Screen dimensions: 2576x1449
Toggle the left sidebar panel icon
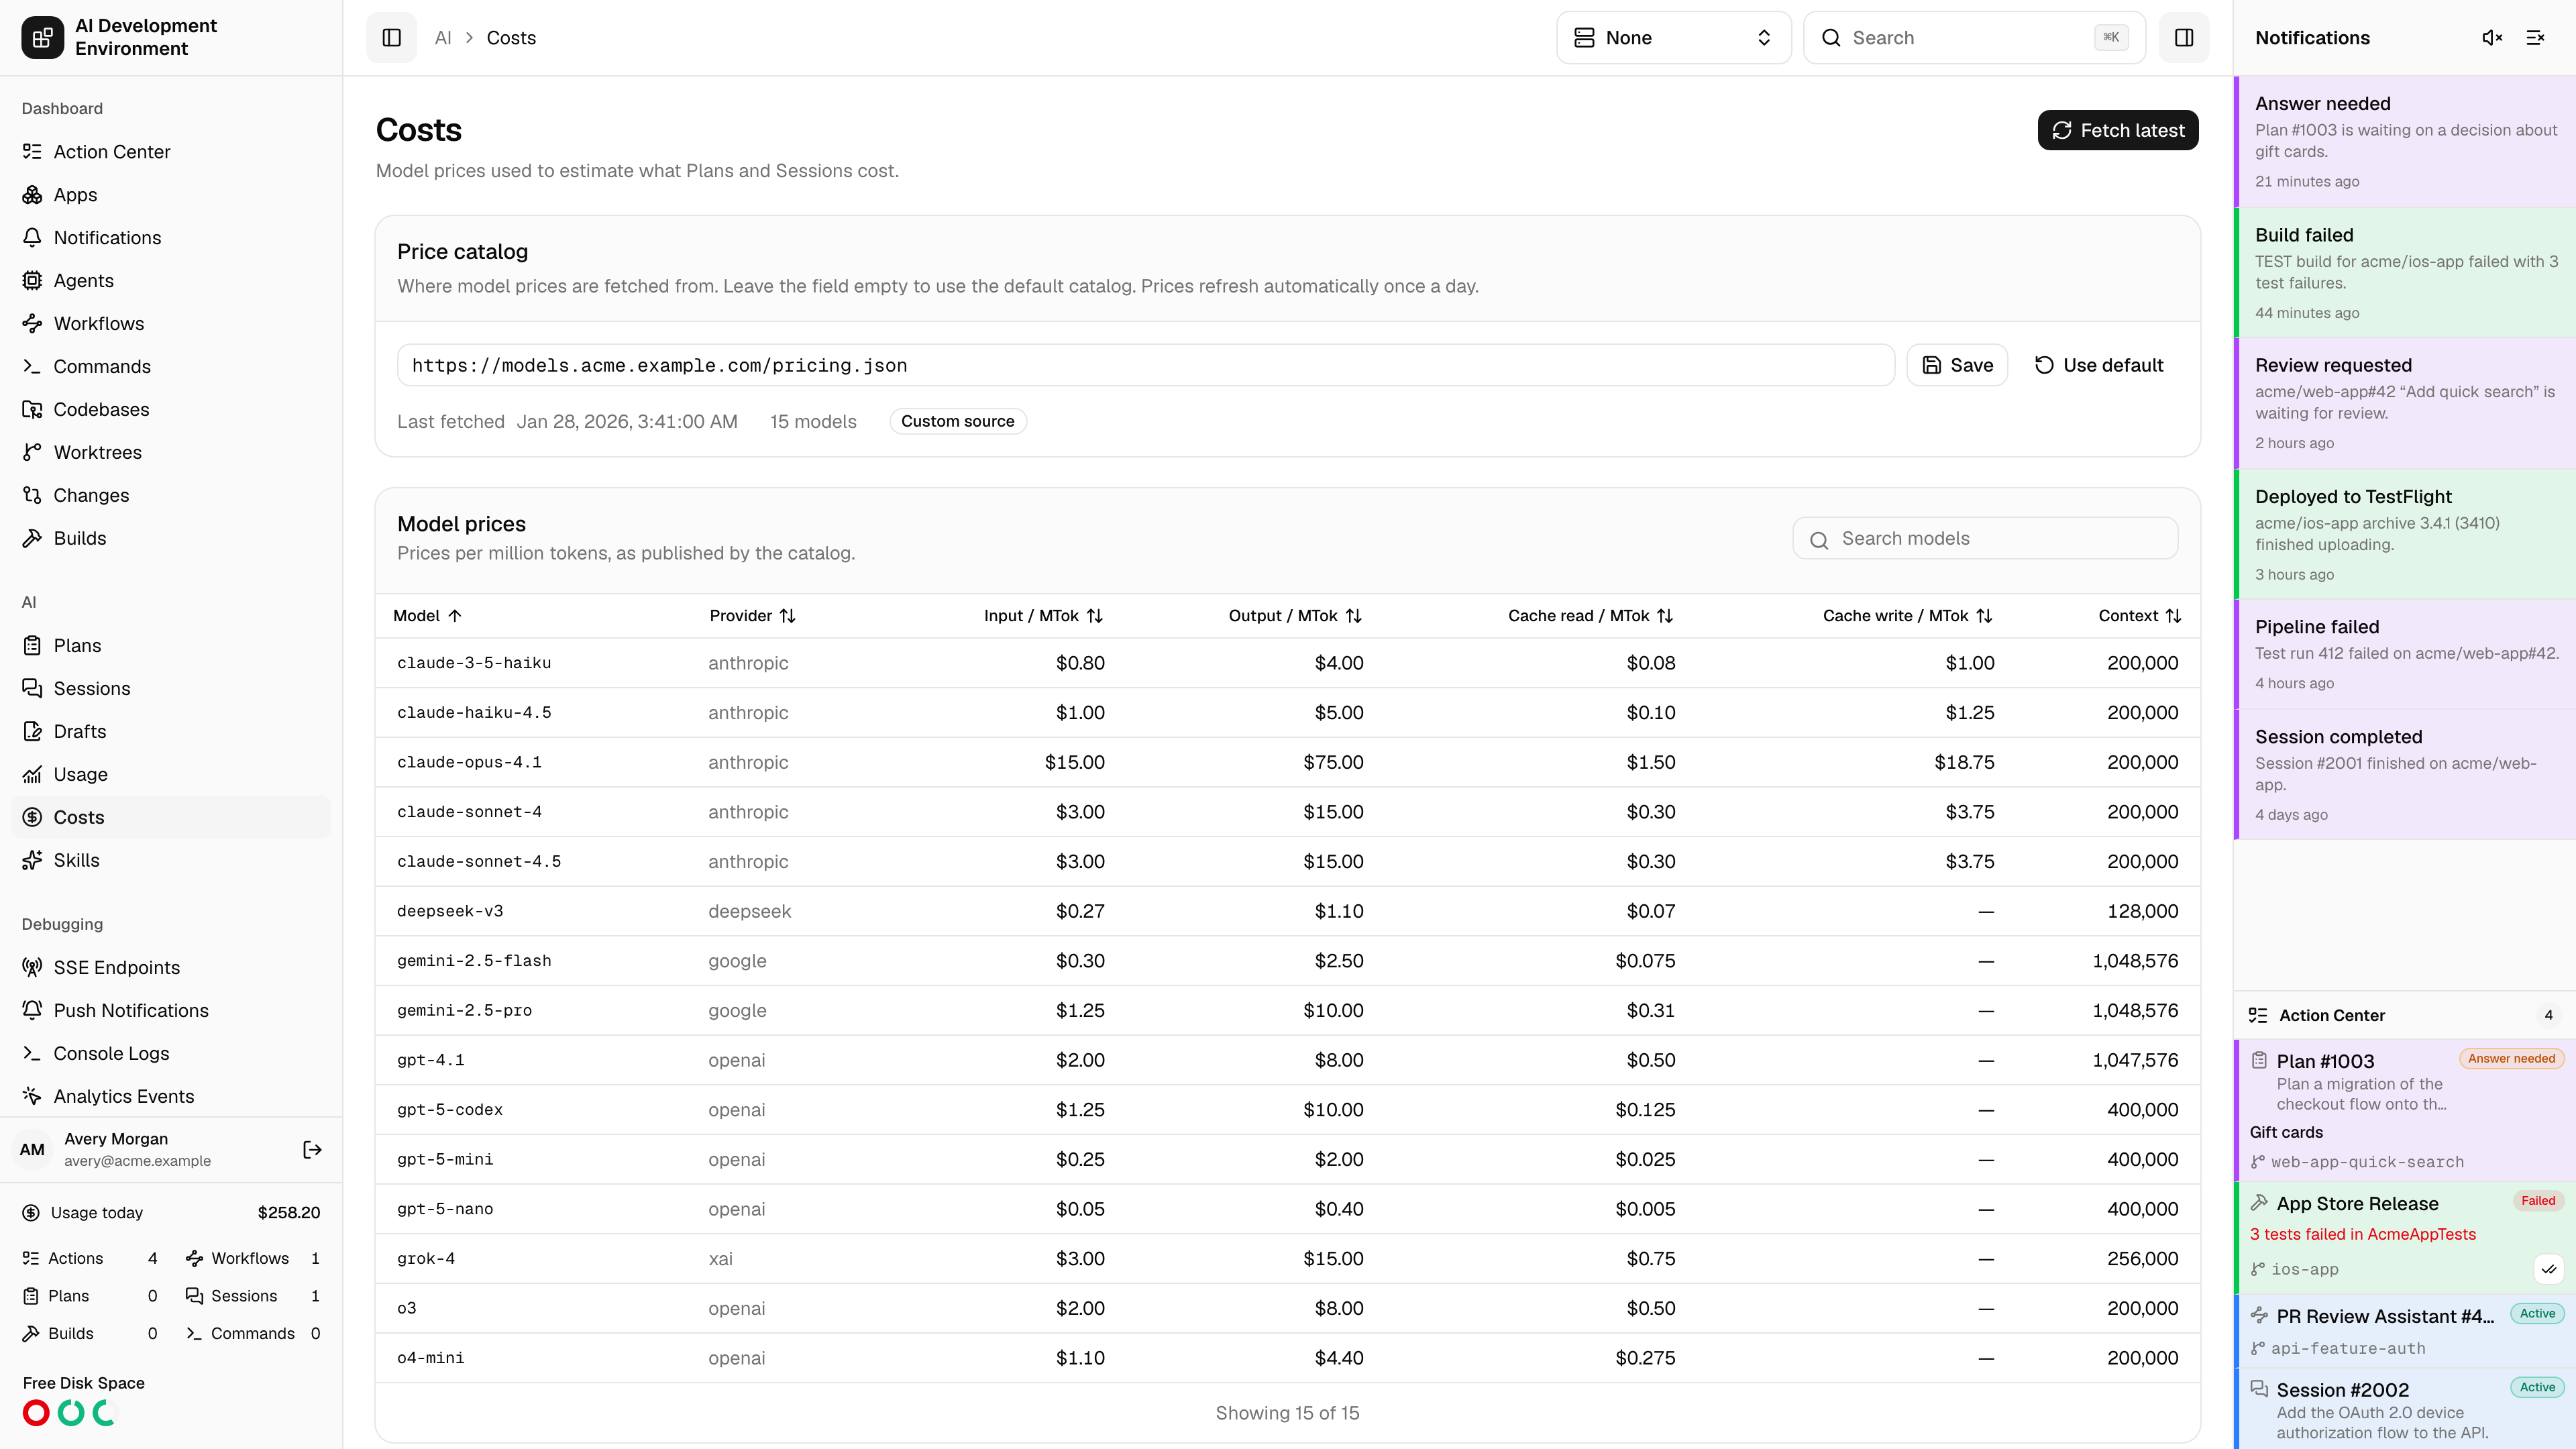[391, 38]
